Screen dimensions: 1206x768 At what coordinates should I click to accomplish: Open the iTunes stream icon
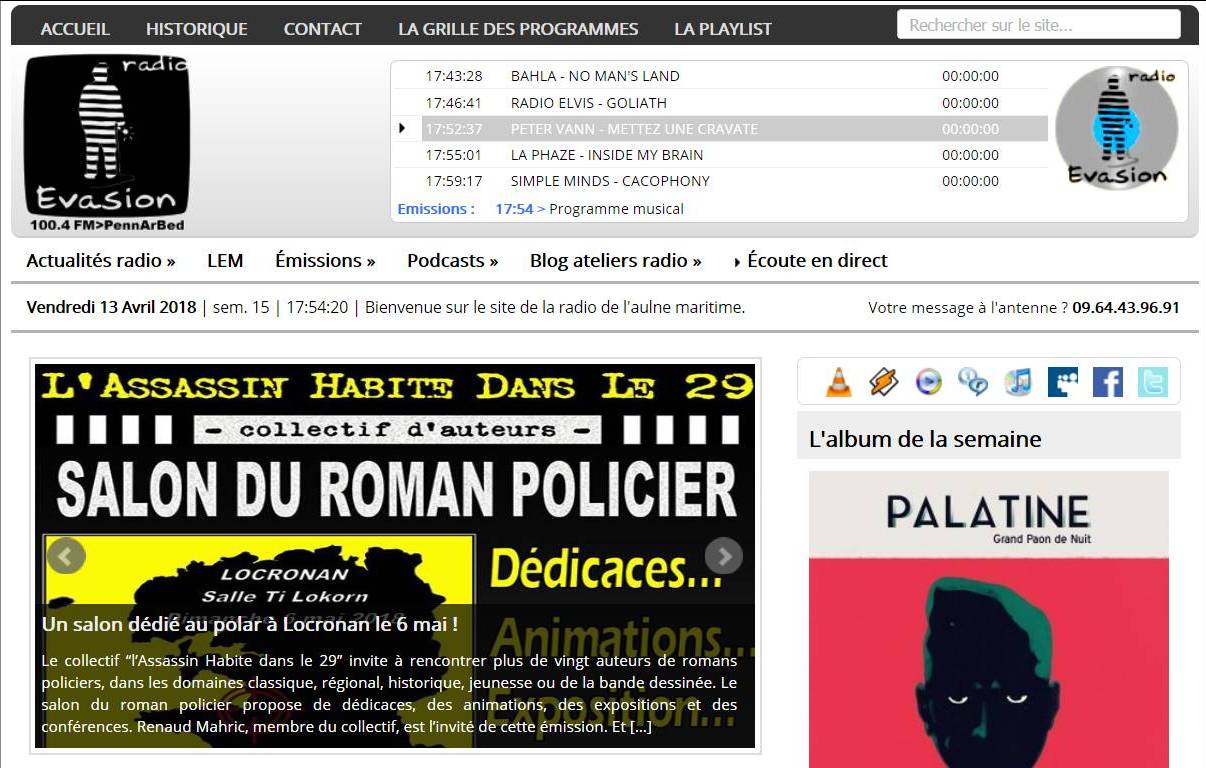point(1018,382)
